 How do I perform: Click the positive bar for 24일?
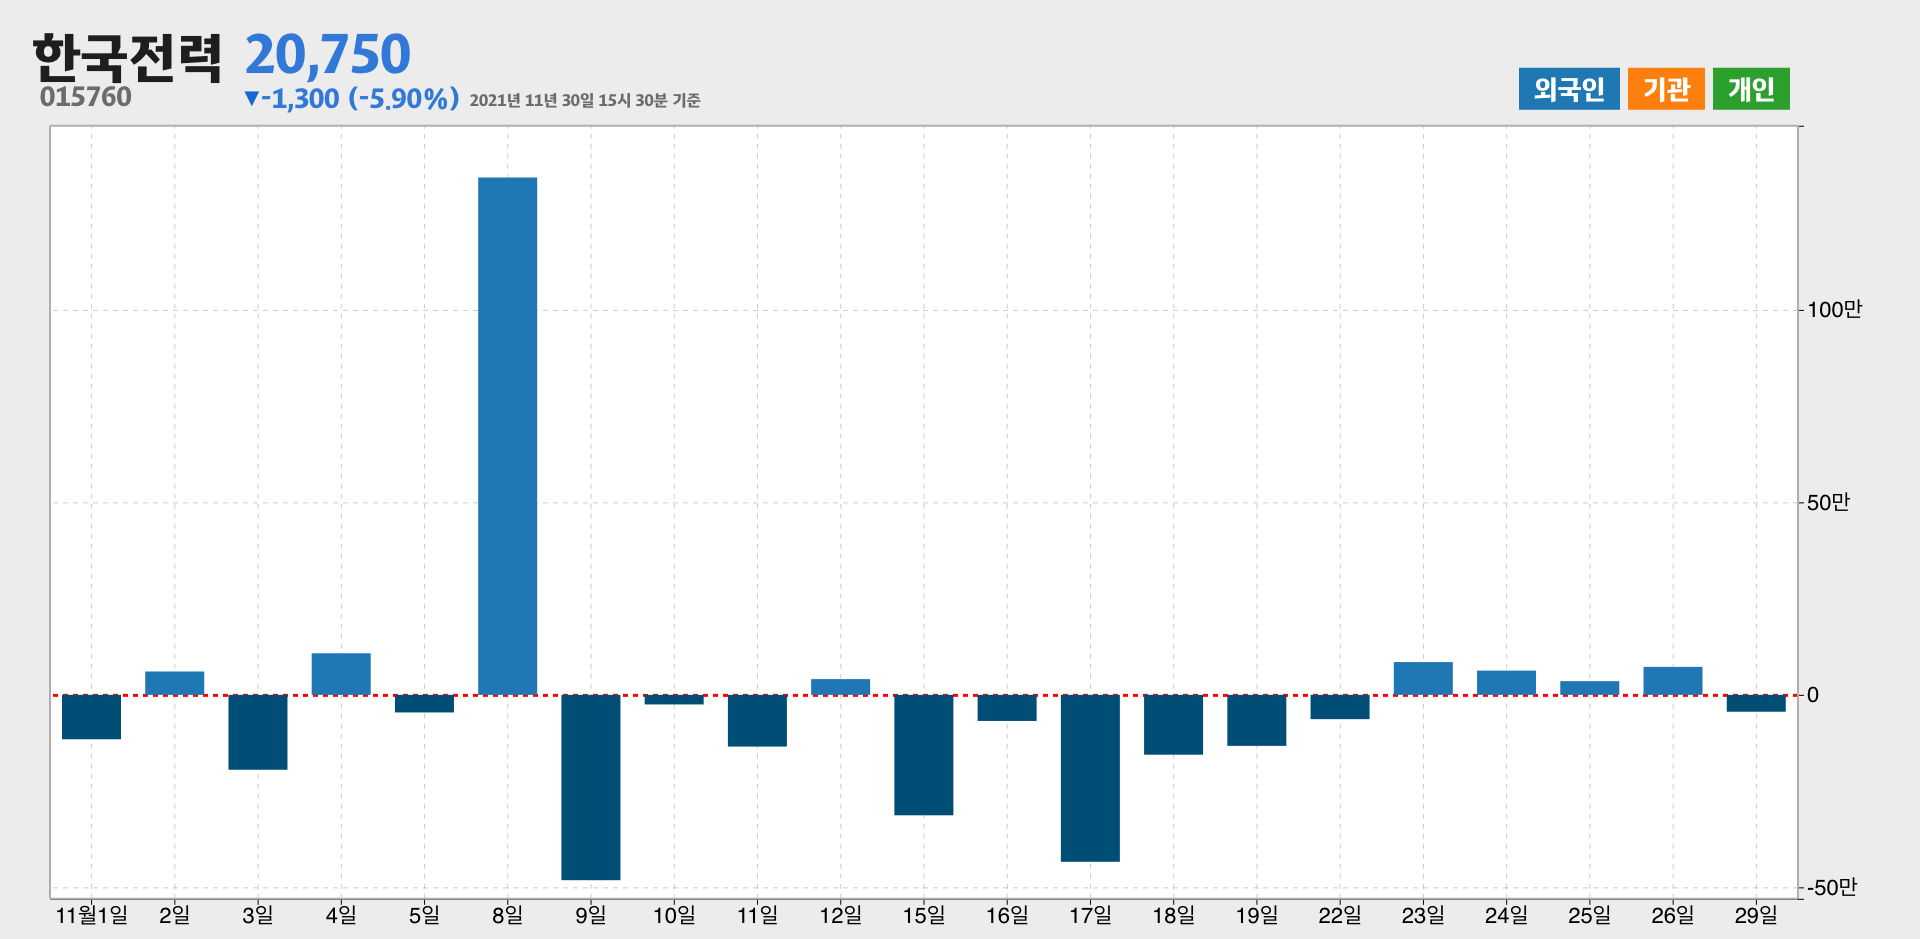click(x=1506, y=683)
